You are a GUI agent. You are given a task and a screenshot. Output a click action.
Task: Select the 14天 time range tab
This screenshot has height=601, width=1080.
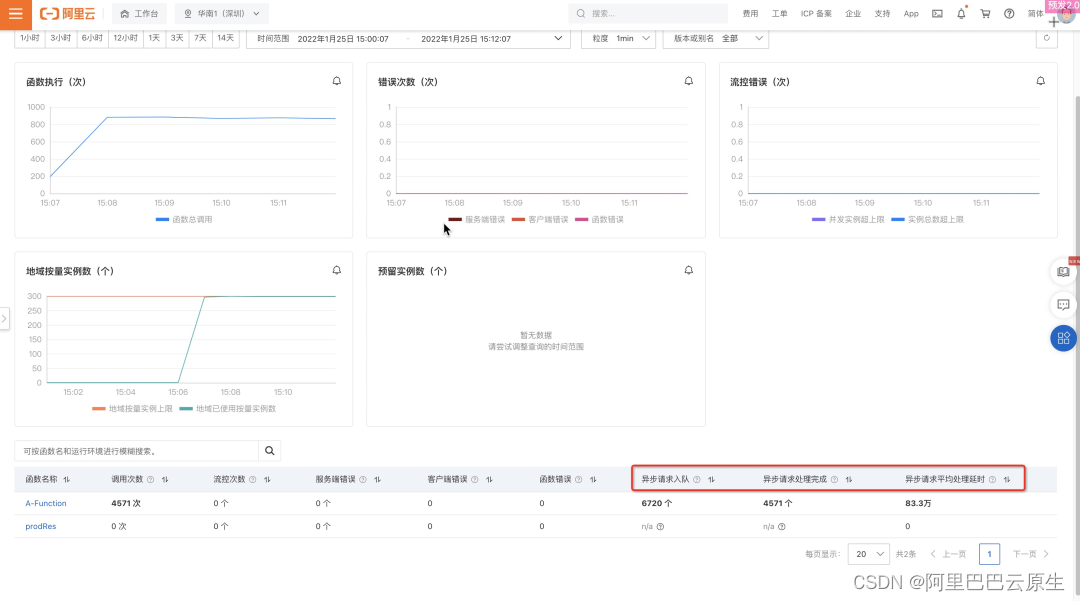pos(226,39)
